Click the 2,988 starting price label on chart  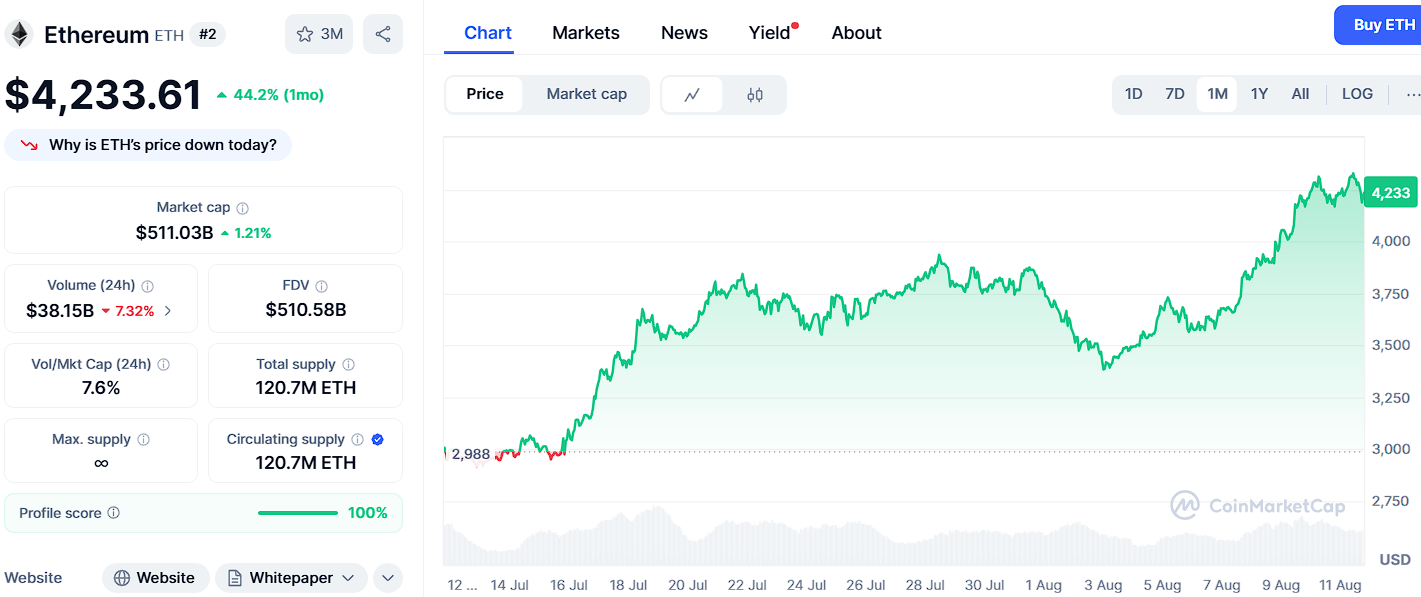pos(471,454)
